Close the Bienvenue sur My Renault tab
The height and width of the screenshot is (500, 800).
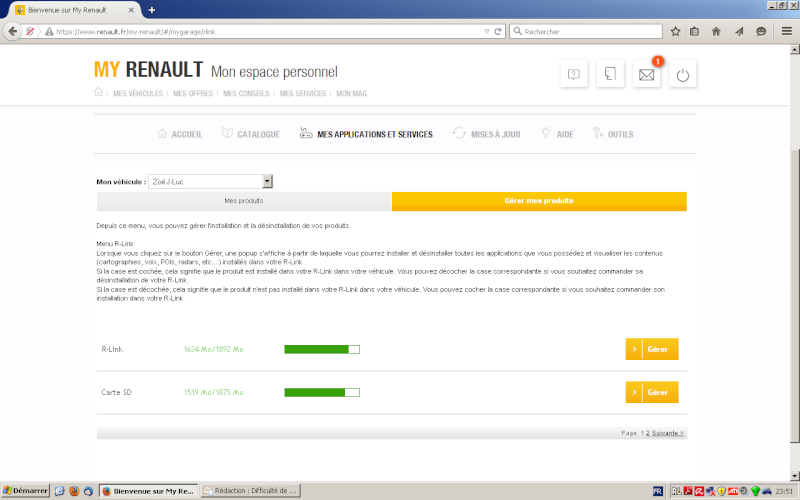click(131, 10)
